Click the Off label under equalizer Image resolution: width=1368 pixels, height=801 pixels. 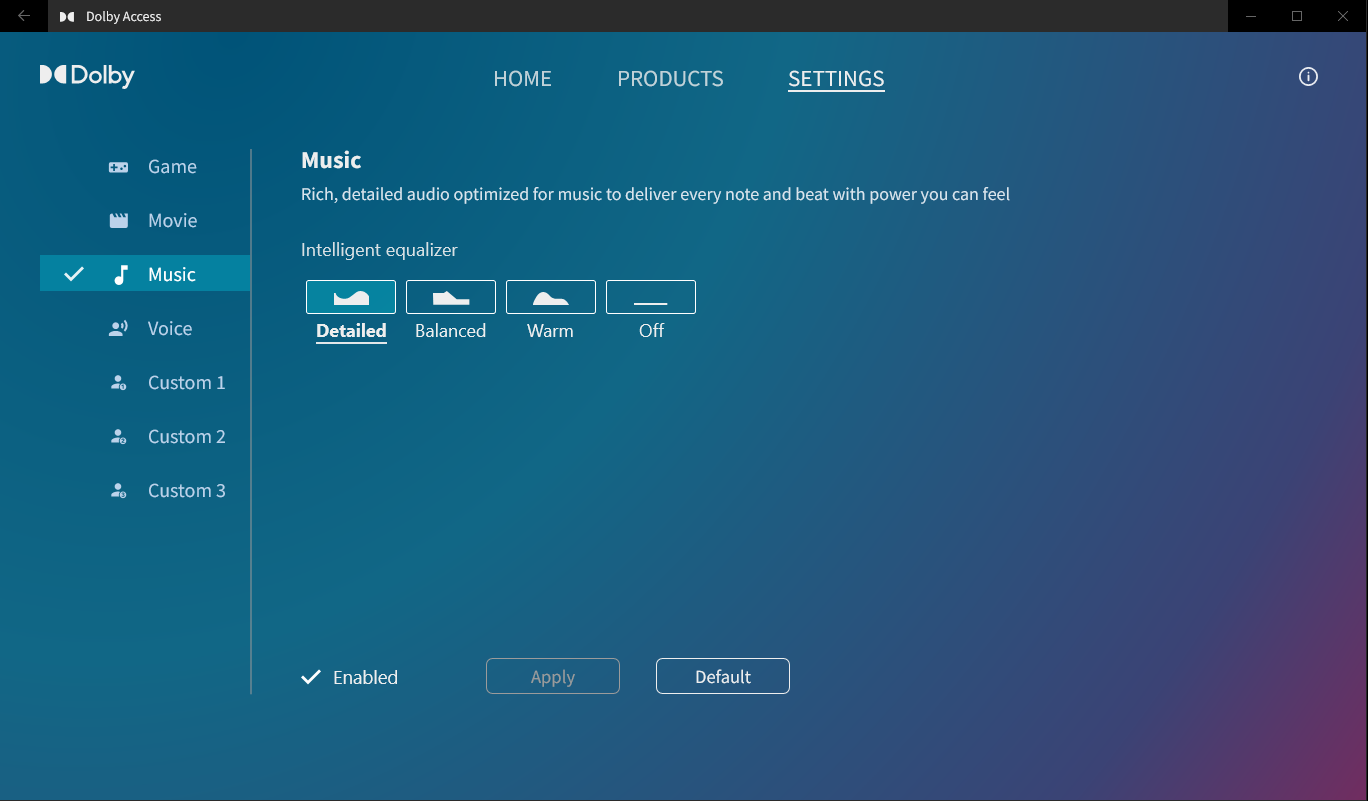click(x=651, y=331)
